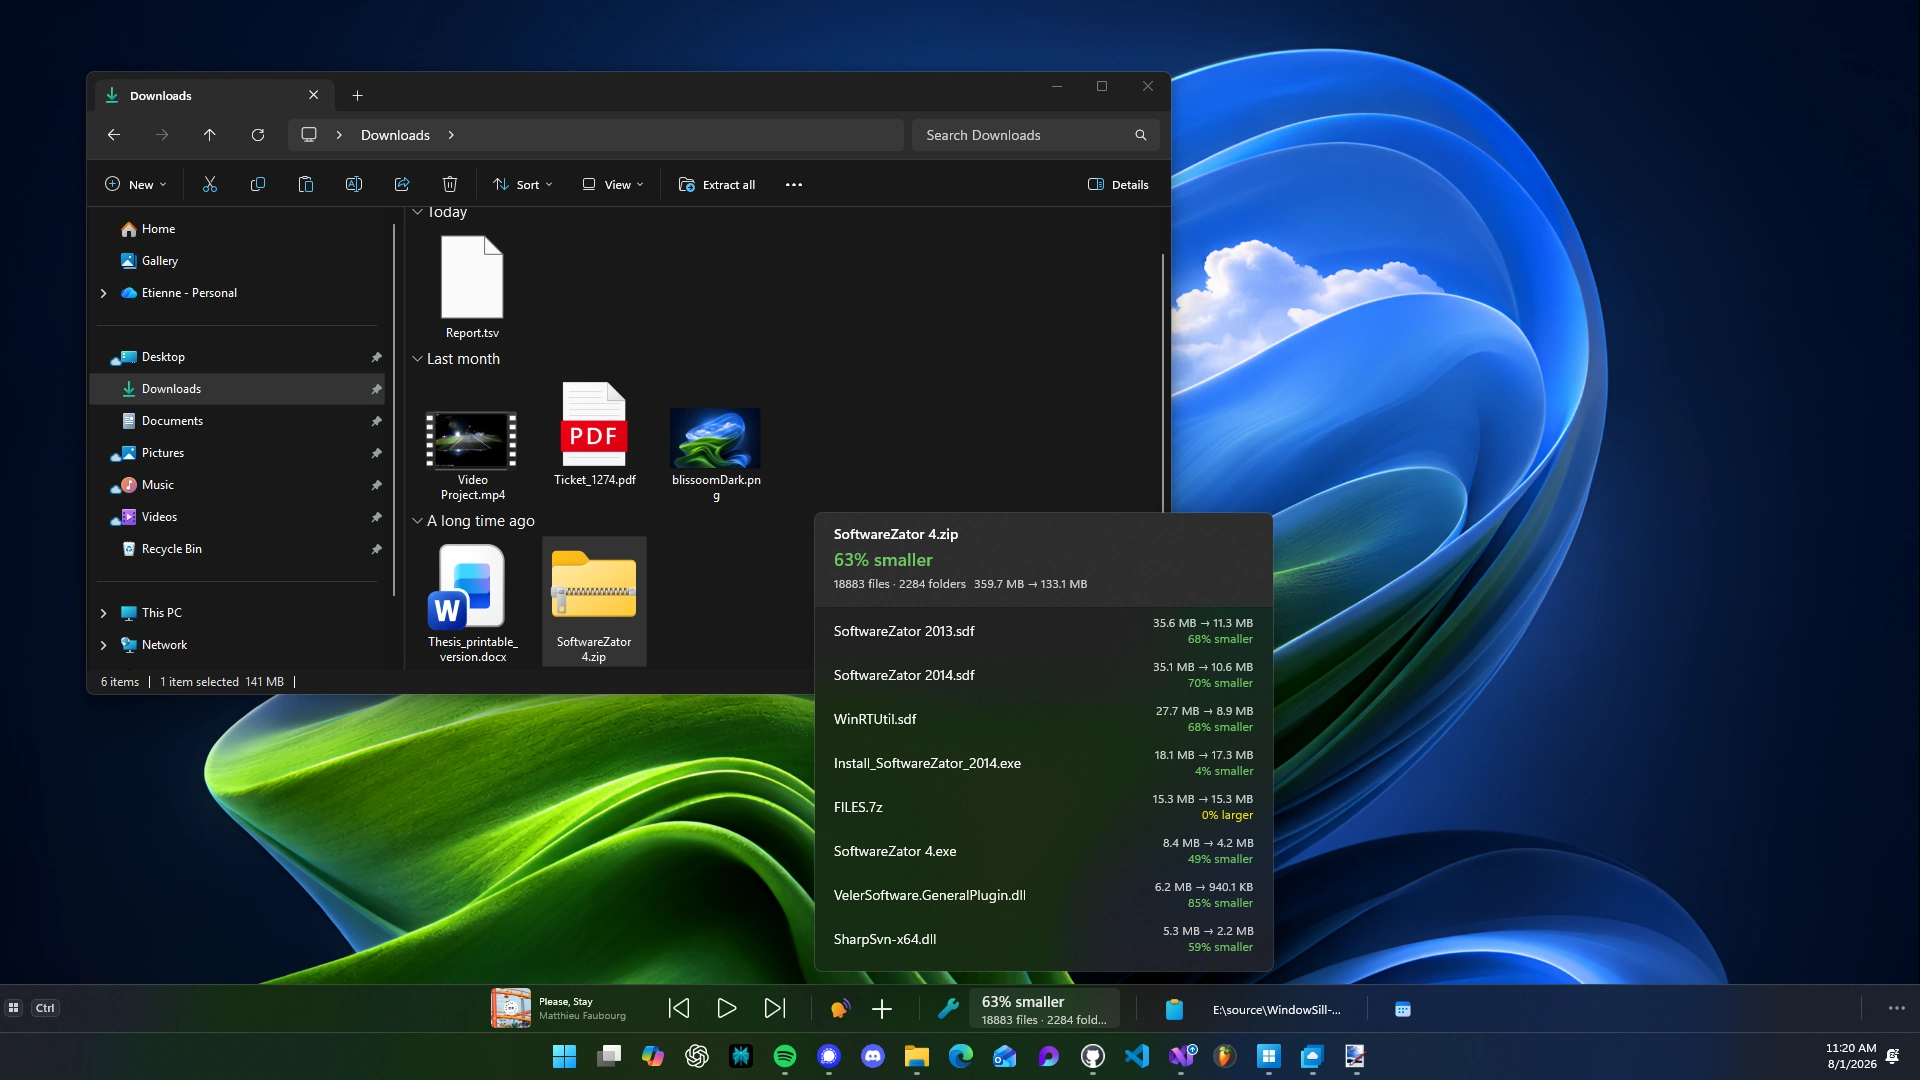Open Pictures in the navigation pane

coord(238,453)
